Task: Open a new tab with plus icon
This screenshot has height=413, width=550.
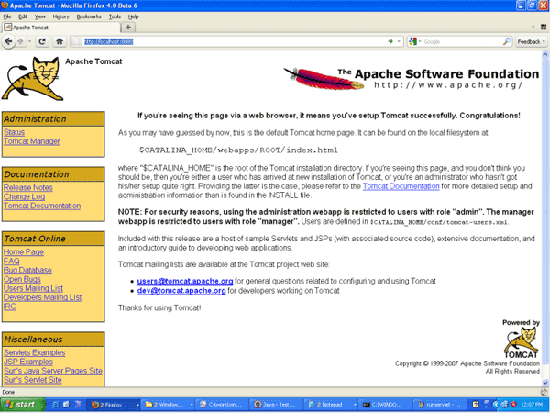Action: (128, 27)
